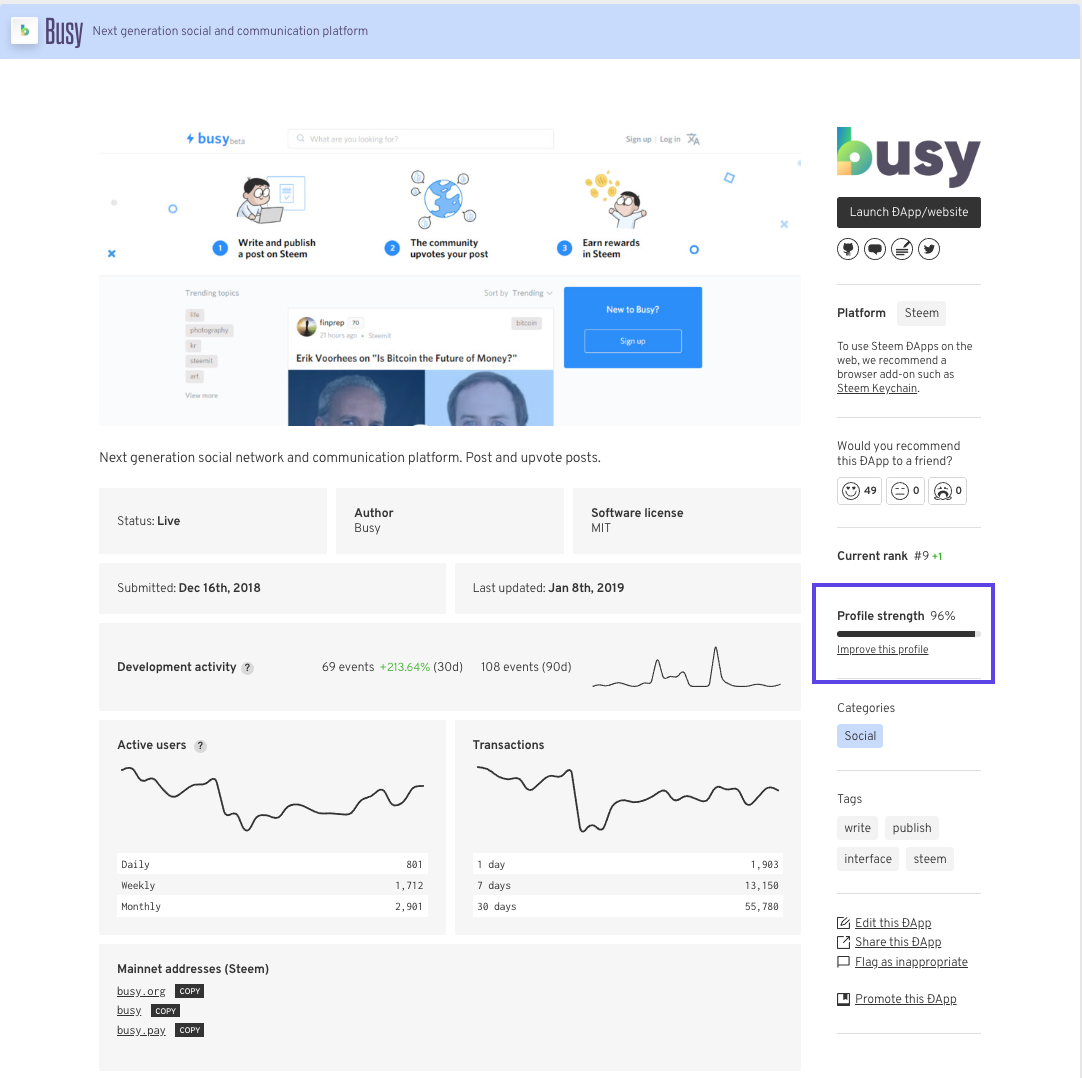The height and width of the screenshot is (1078, 1082).
Task: Open the busy.pay address link
Action: [x=141, y=1030]
